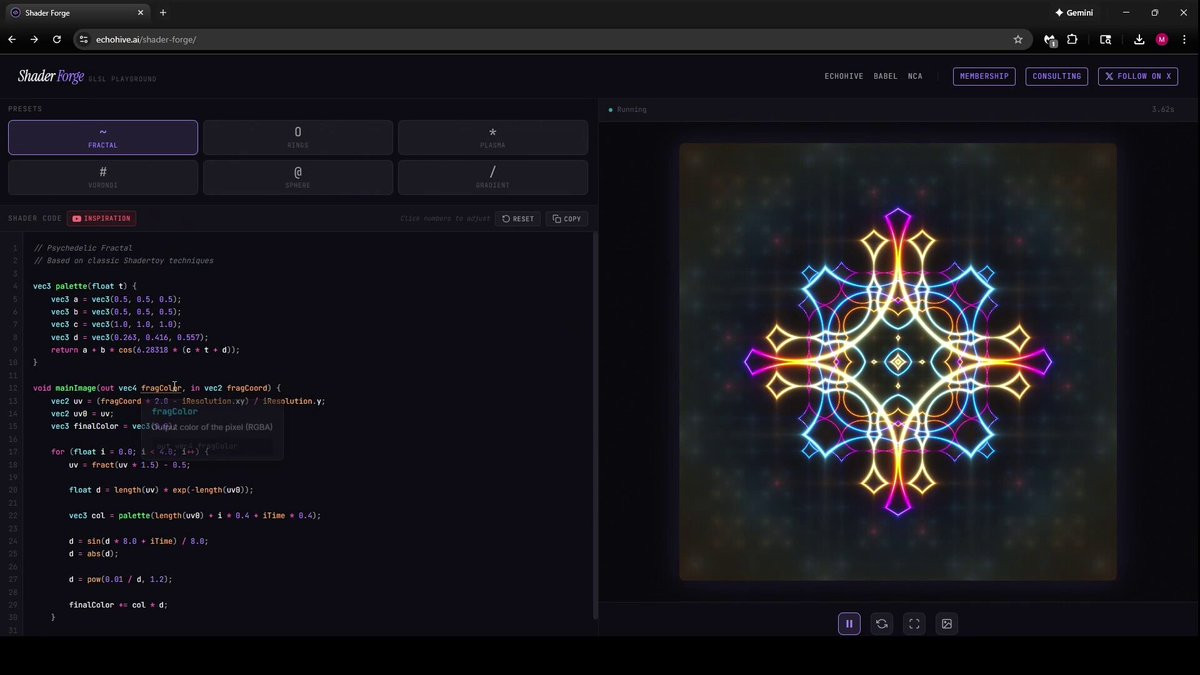The image size is (1200, 675).
Task: Save a screenshot using the image icon
Action: (946, 623)
